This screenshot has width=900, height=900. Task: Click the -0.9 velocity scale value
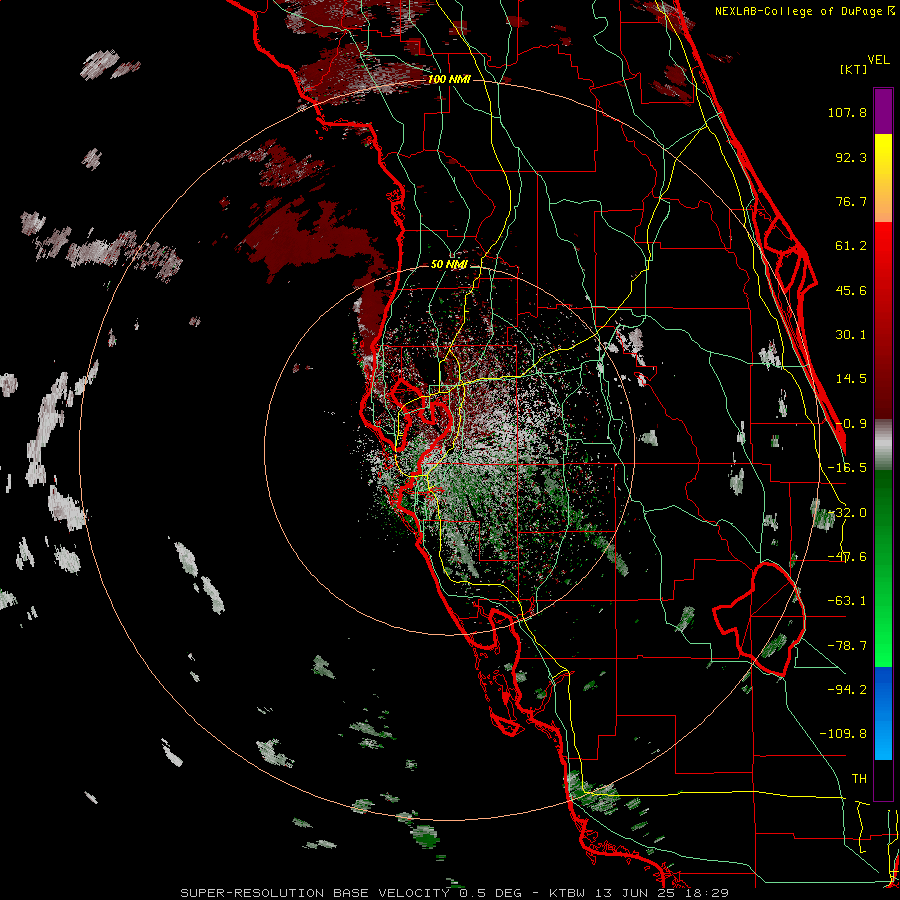coord(851,424)
